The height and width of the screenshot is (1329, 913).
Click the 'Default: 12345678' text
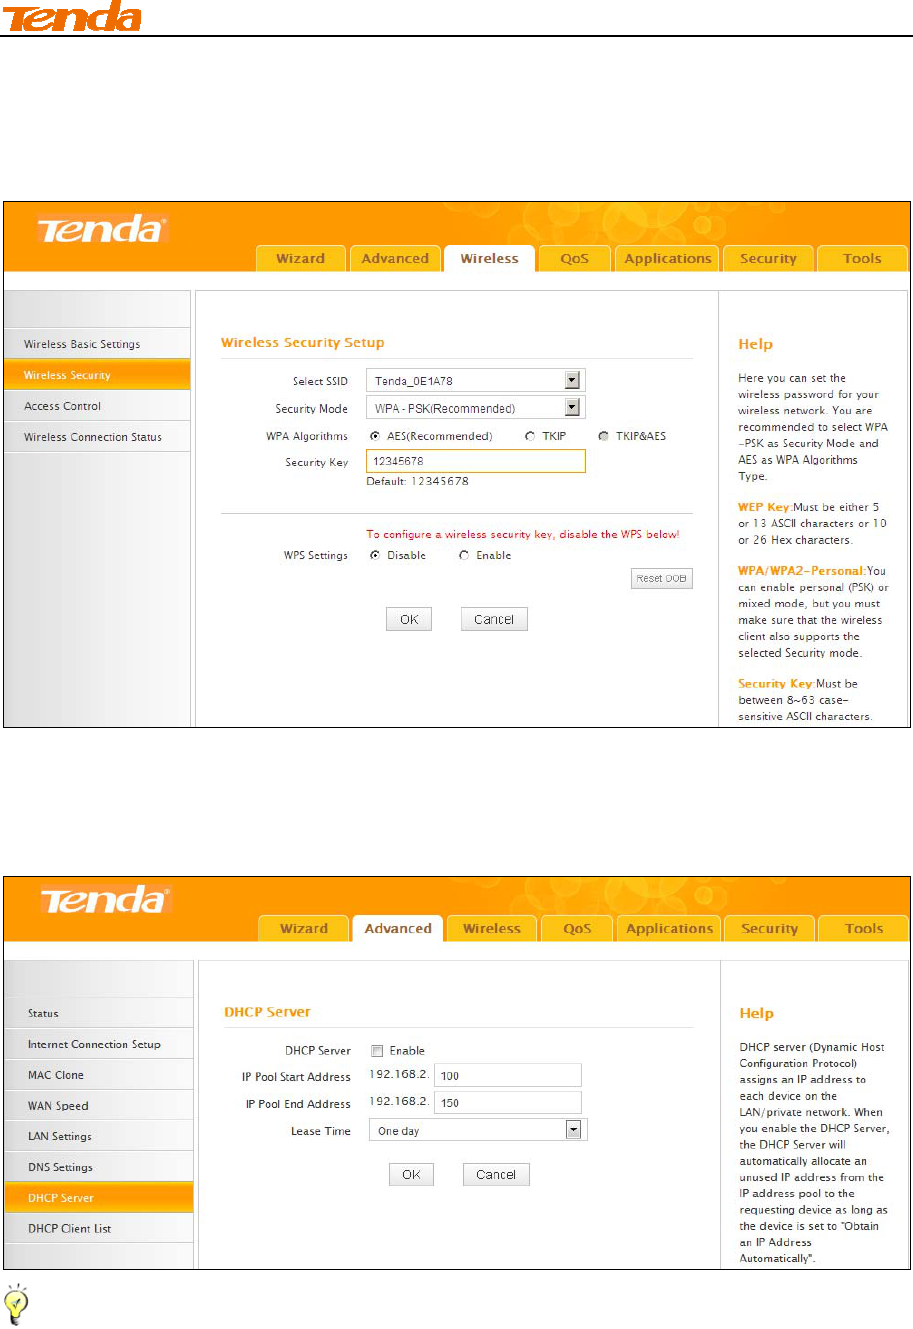417,481
